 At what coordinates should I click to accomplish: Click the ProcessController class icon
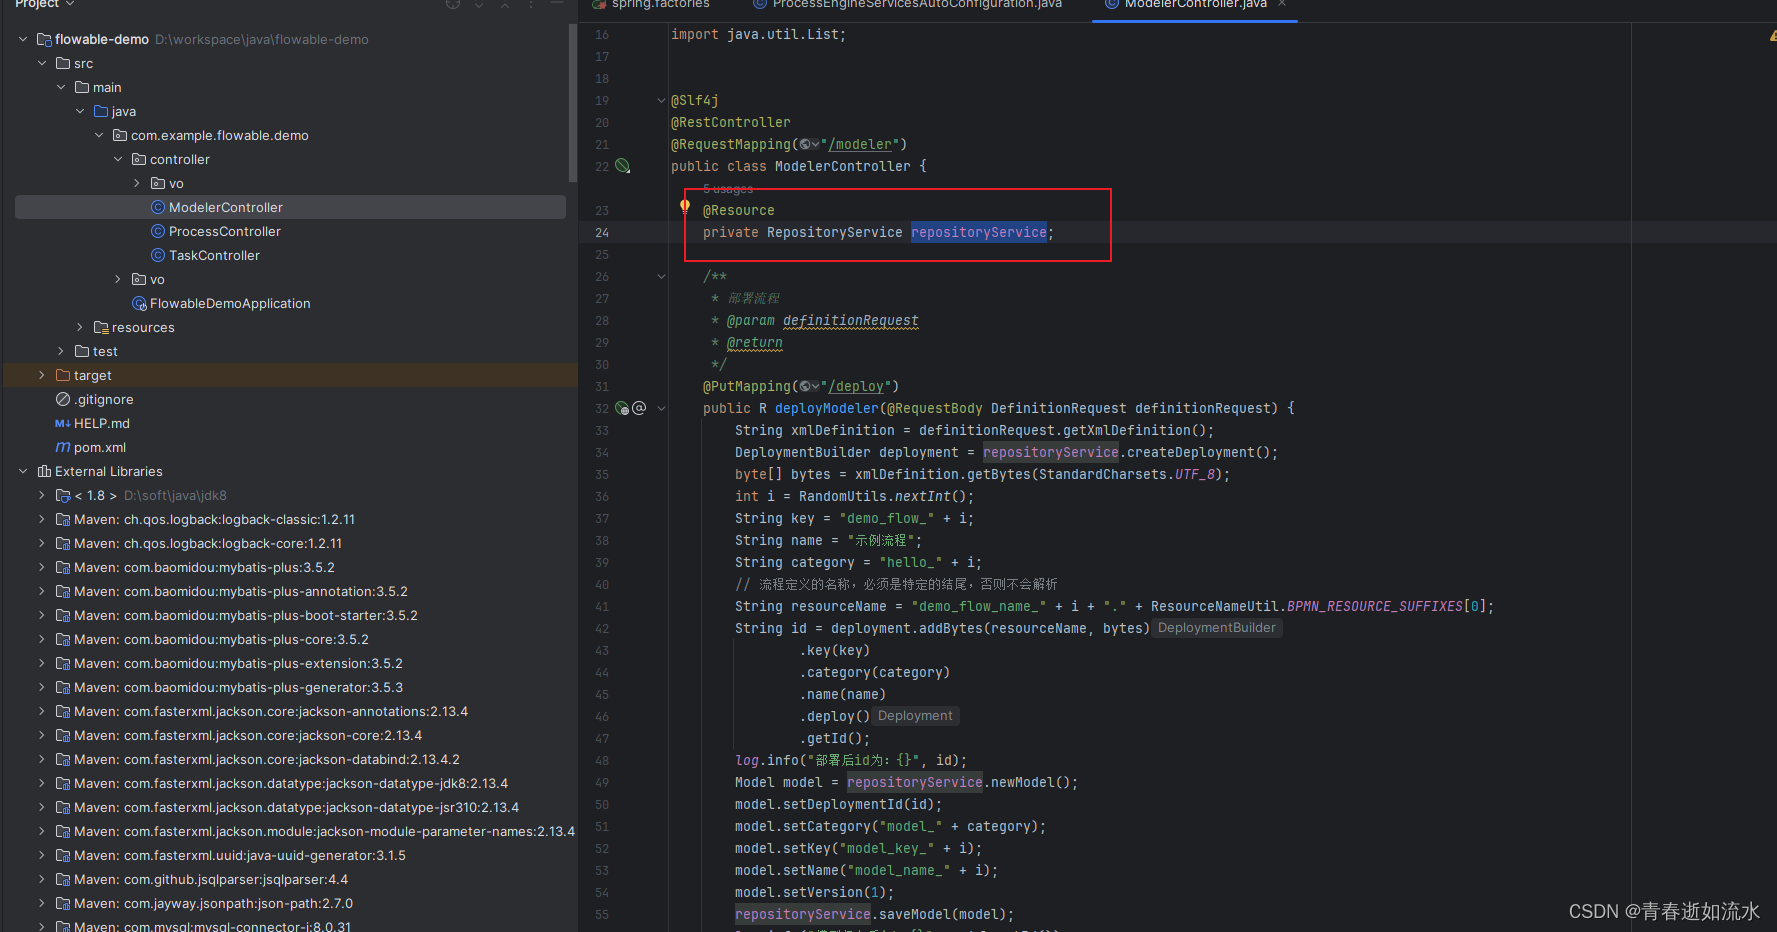(x=158, y=231)
